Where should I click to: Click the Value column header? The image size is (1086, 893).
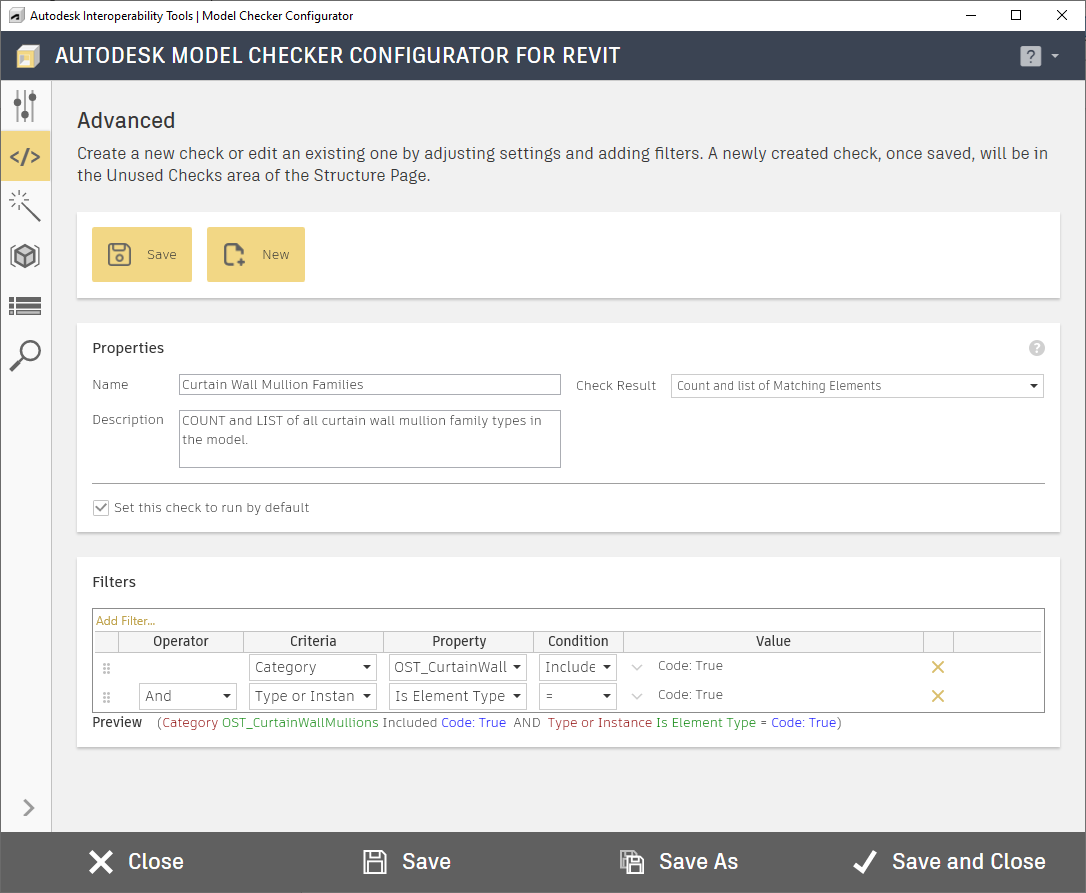click(773, 642)
